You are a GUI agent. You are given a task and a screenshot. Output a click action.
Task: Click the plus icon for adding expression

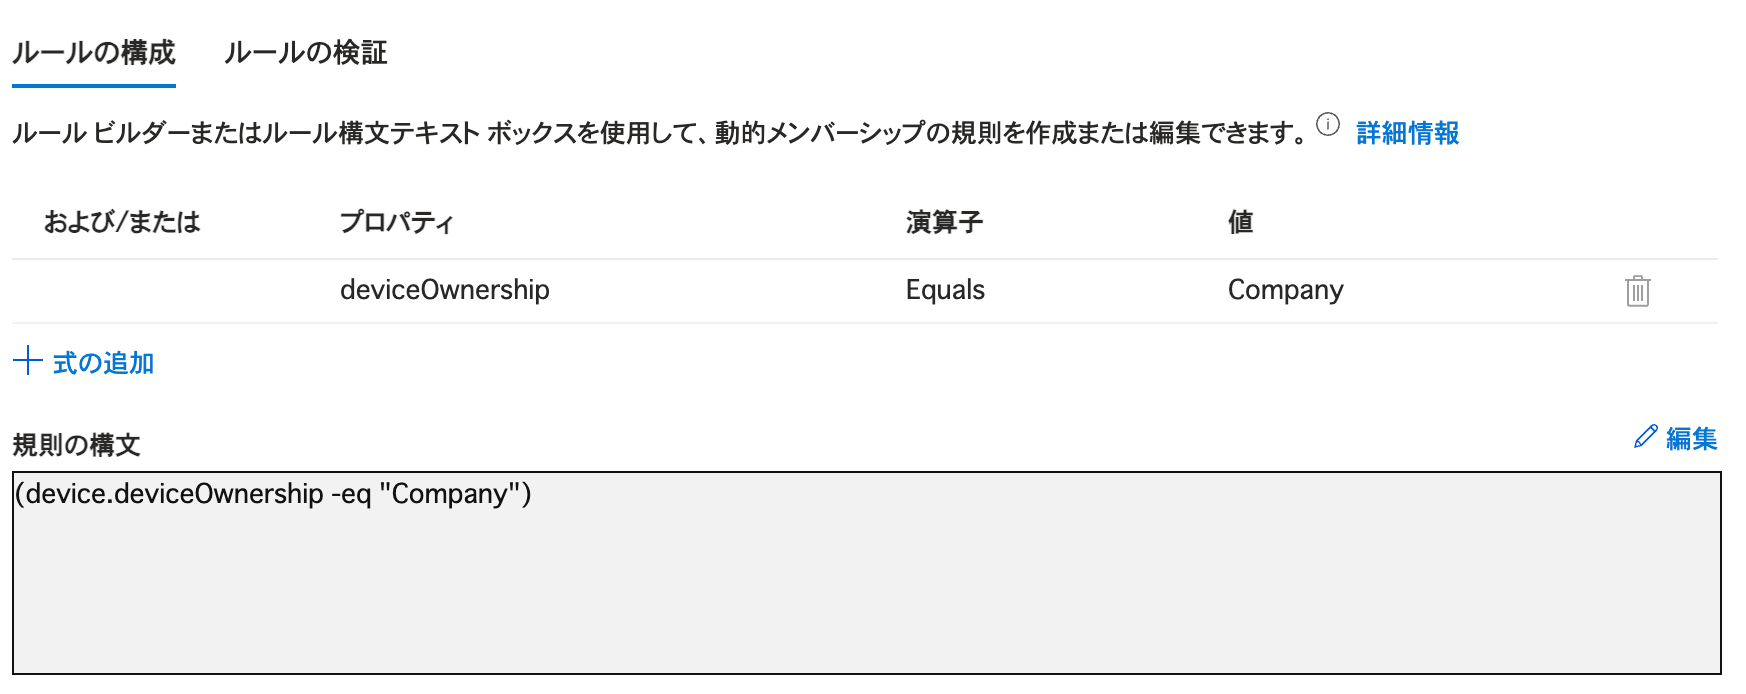coord(27,361)
